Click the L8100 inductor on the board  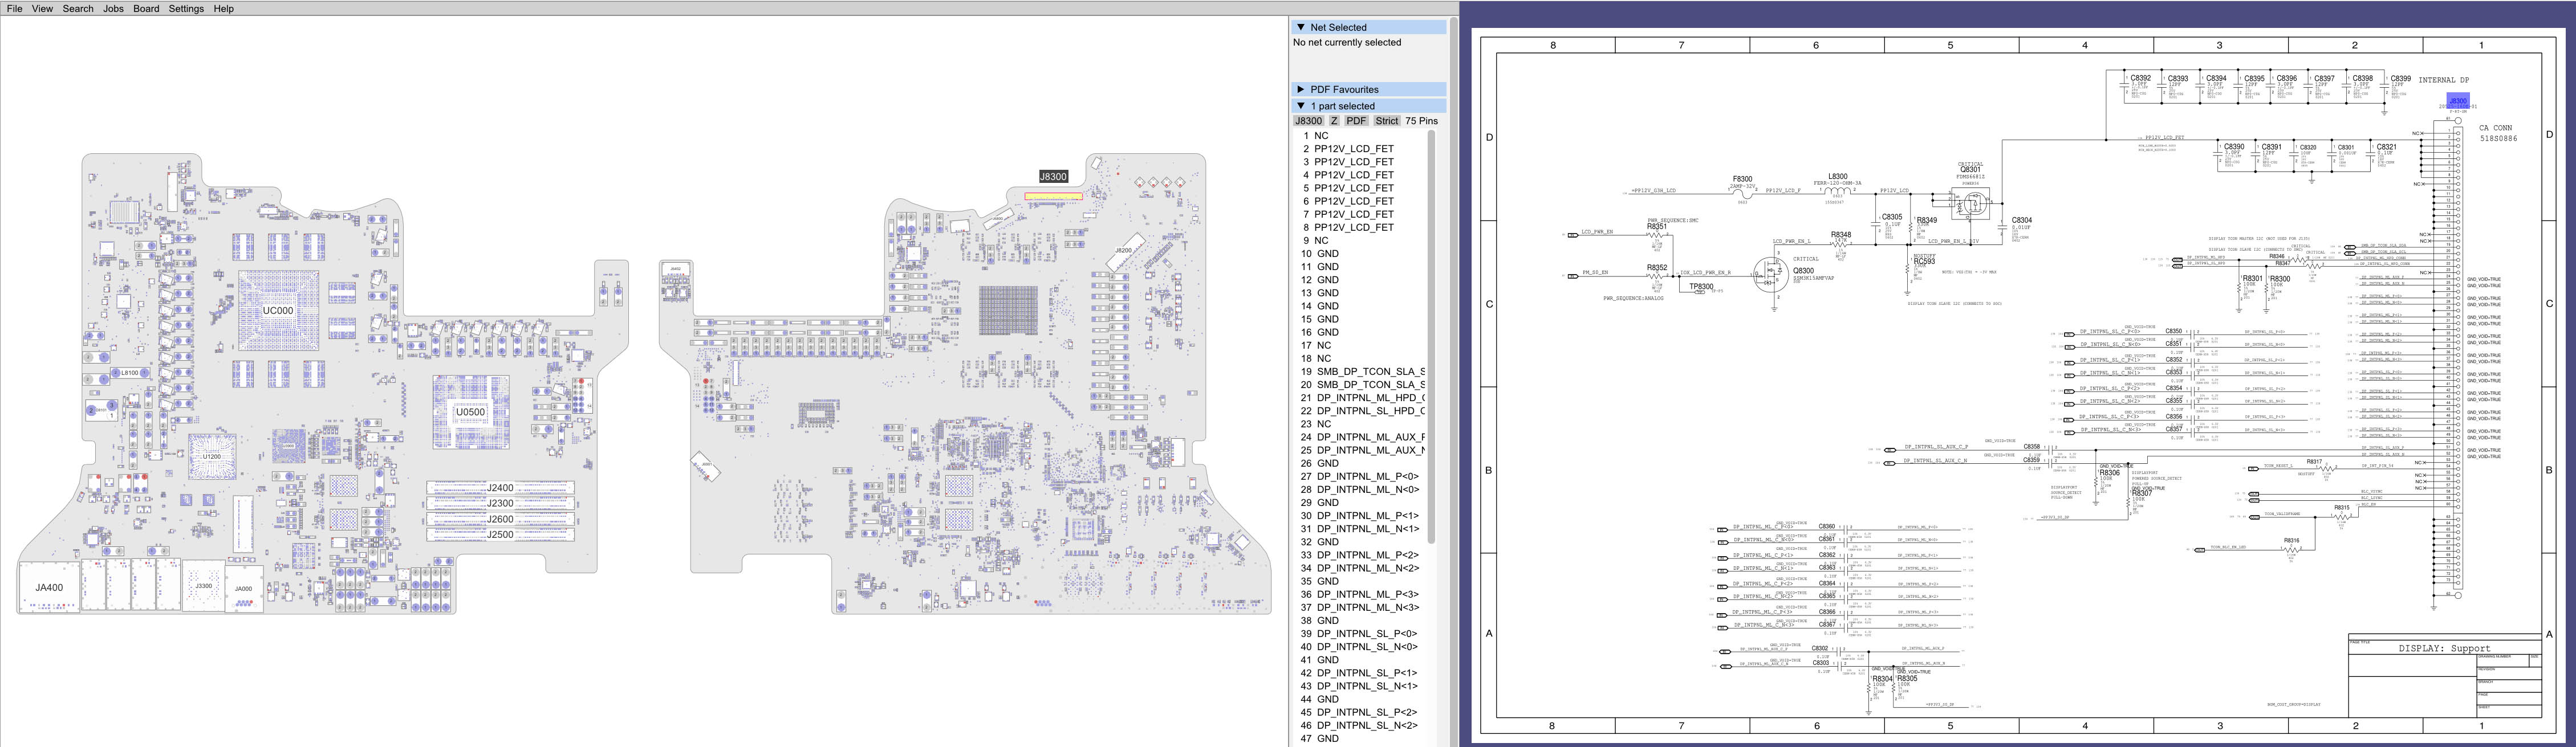(x=129, y=373)
